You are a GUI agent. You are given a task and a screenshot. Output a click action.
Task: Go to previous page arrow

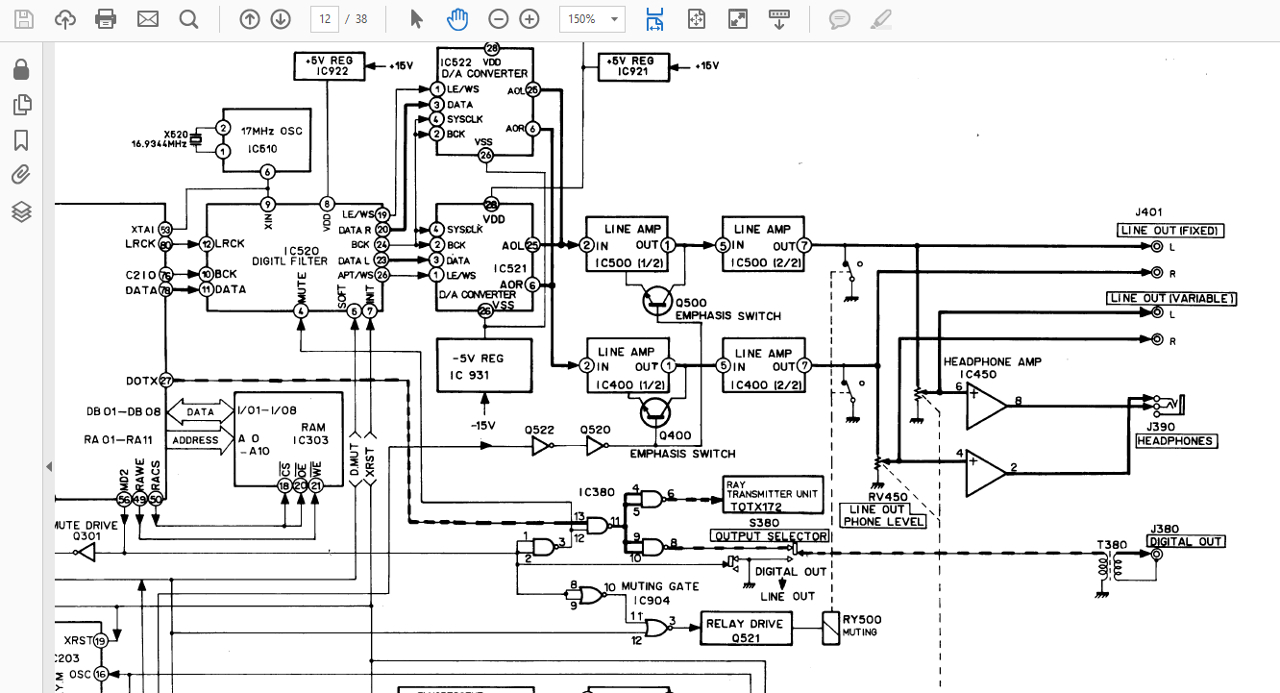(250, 19)
